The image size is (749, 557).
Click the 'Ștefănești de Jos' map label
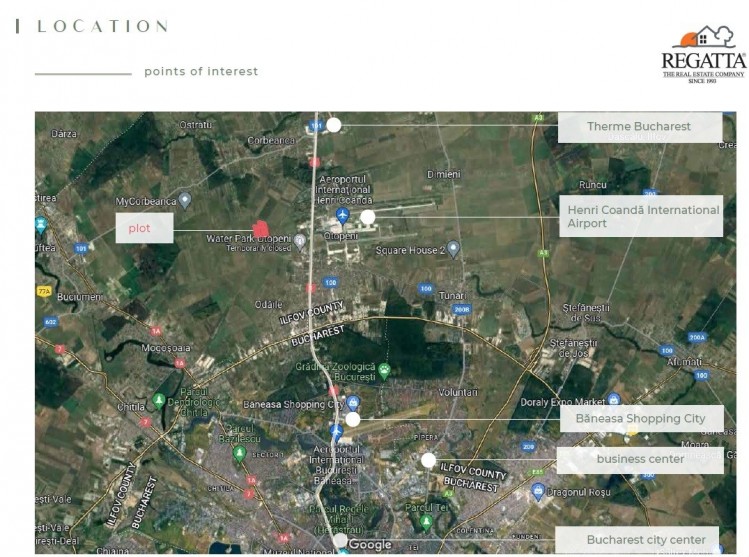574,348
